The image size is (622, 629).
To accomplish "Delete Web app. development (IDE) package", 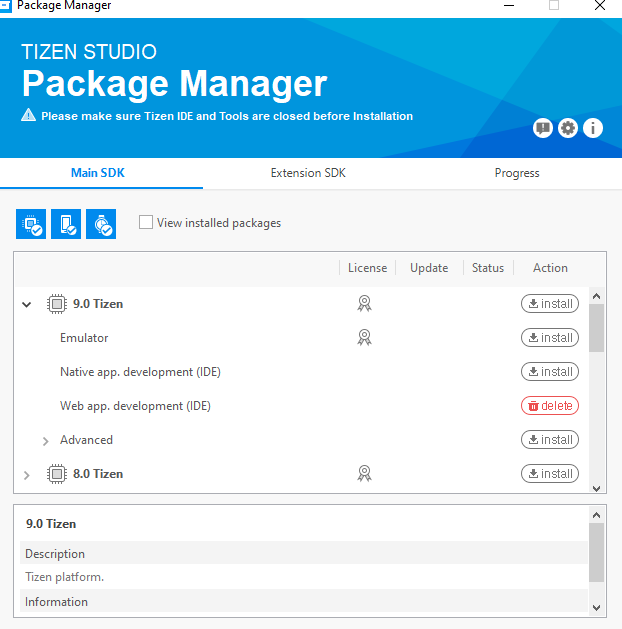I will click(549, 406).
